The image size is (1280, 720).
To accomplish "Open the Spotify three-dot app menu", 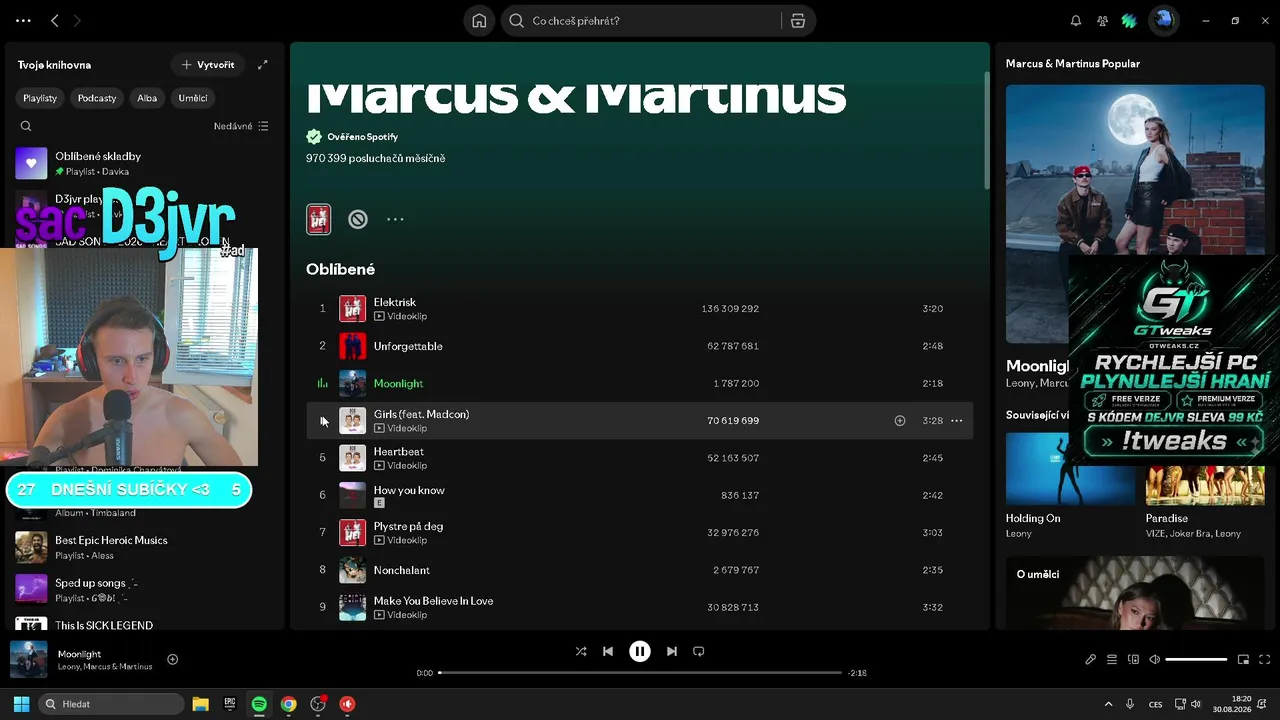I will [x=24, y=20].
